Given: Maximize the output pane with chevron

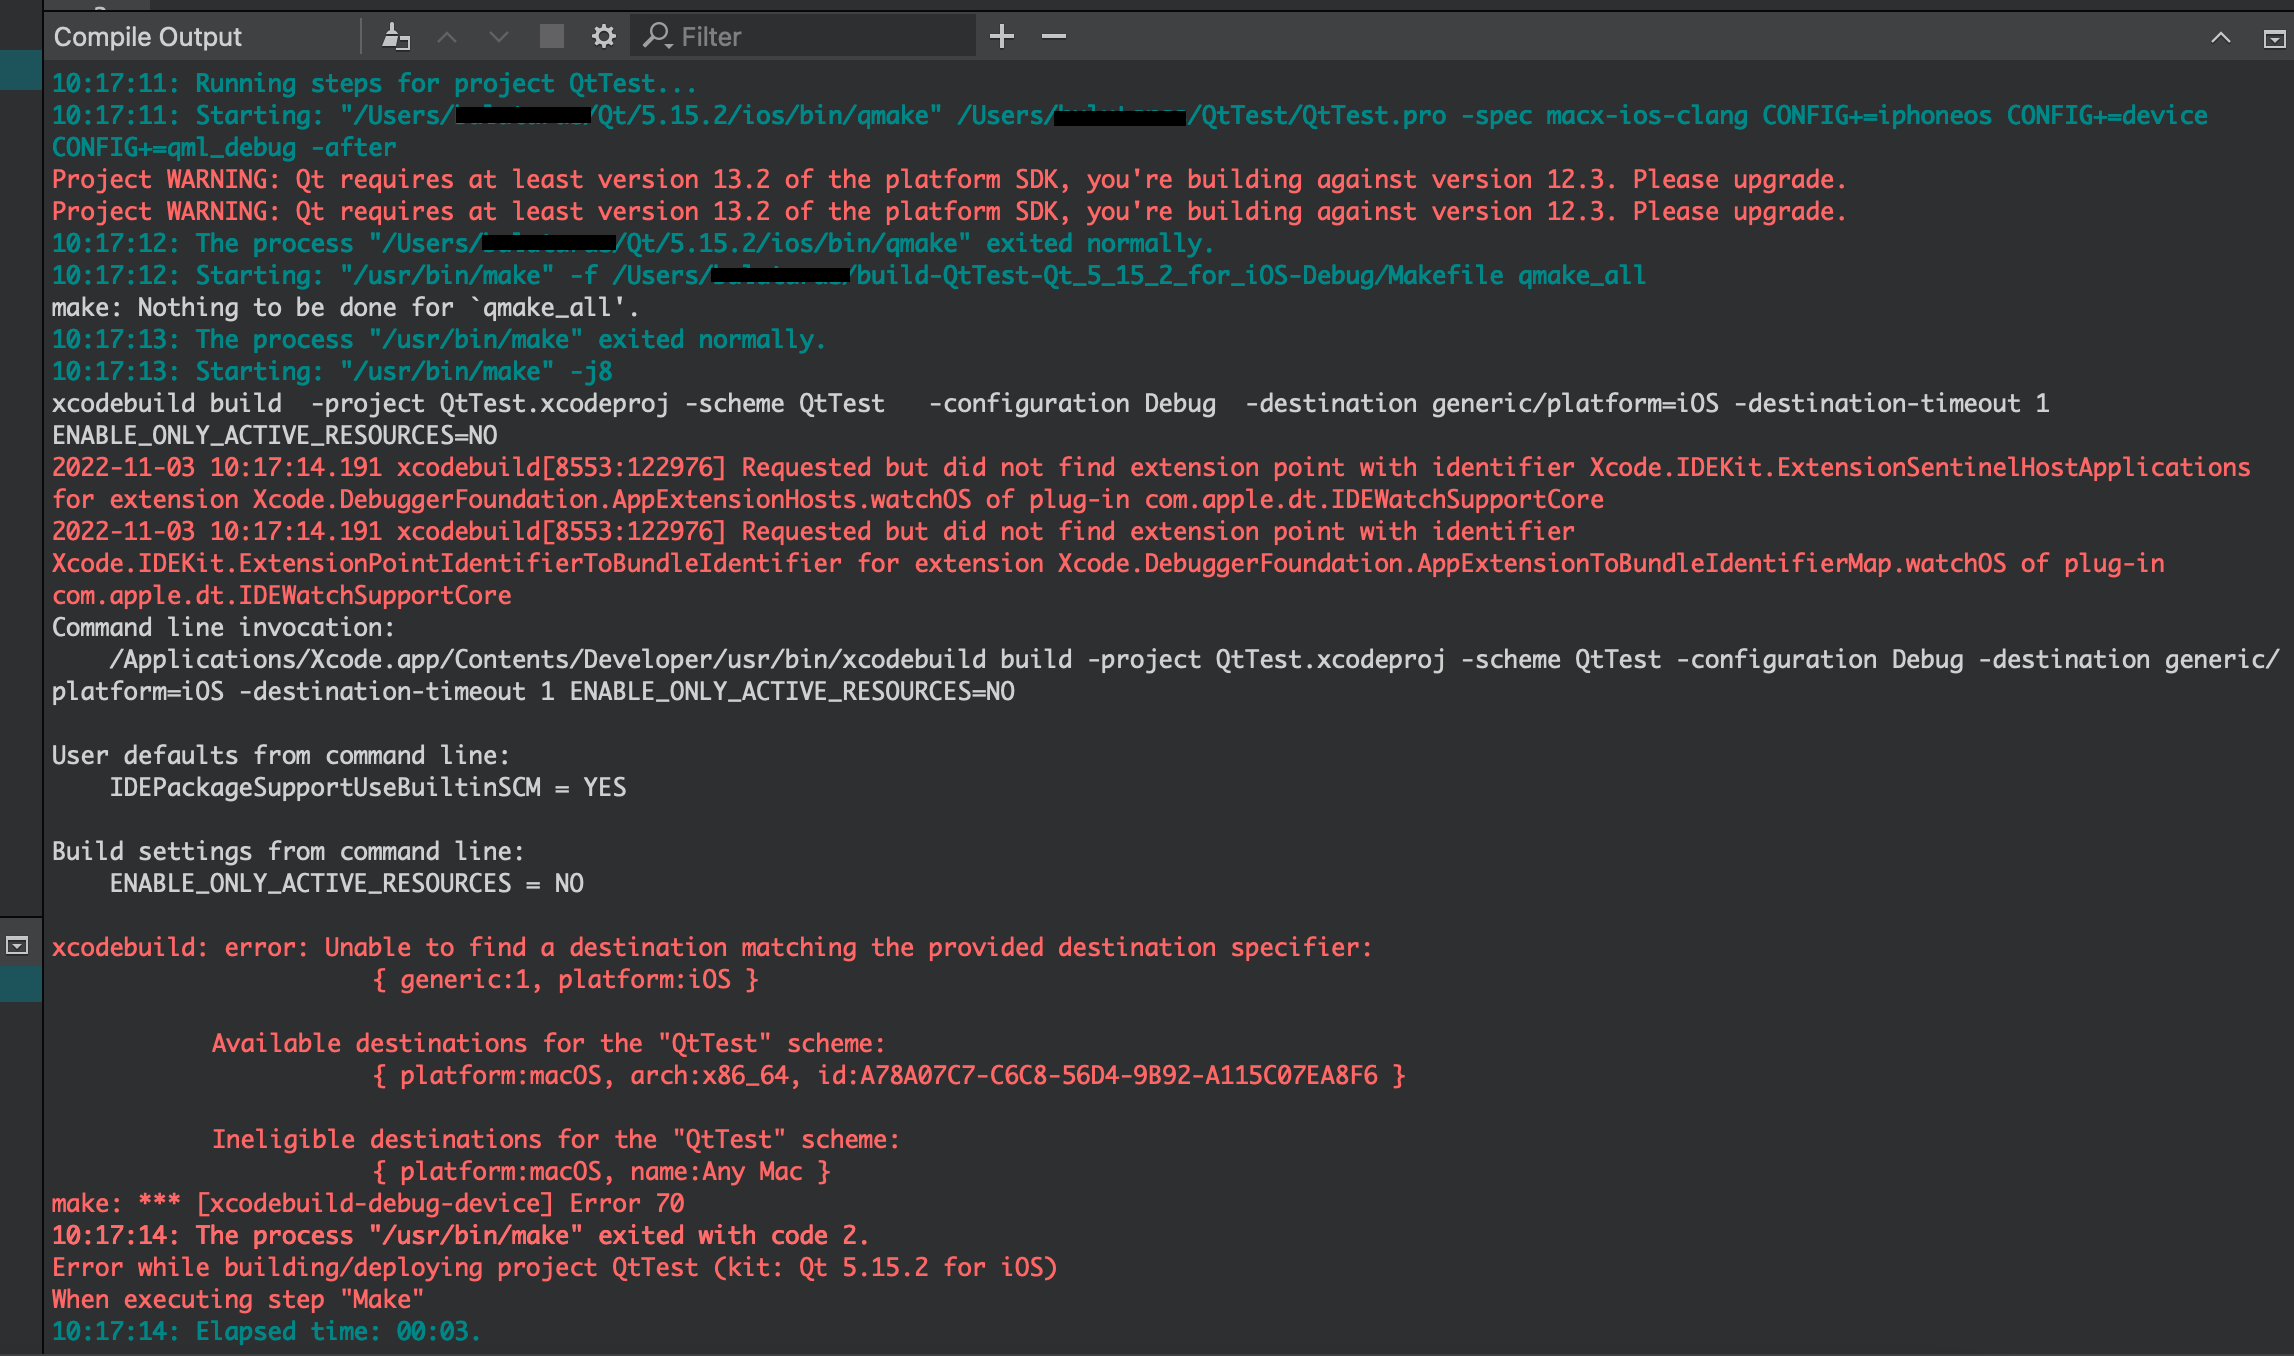Looking at the screenshot, I should pos(2220,38).
